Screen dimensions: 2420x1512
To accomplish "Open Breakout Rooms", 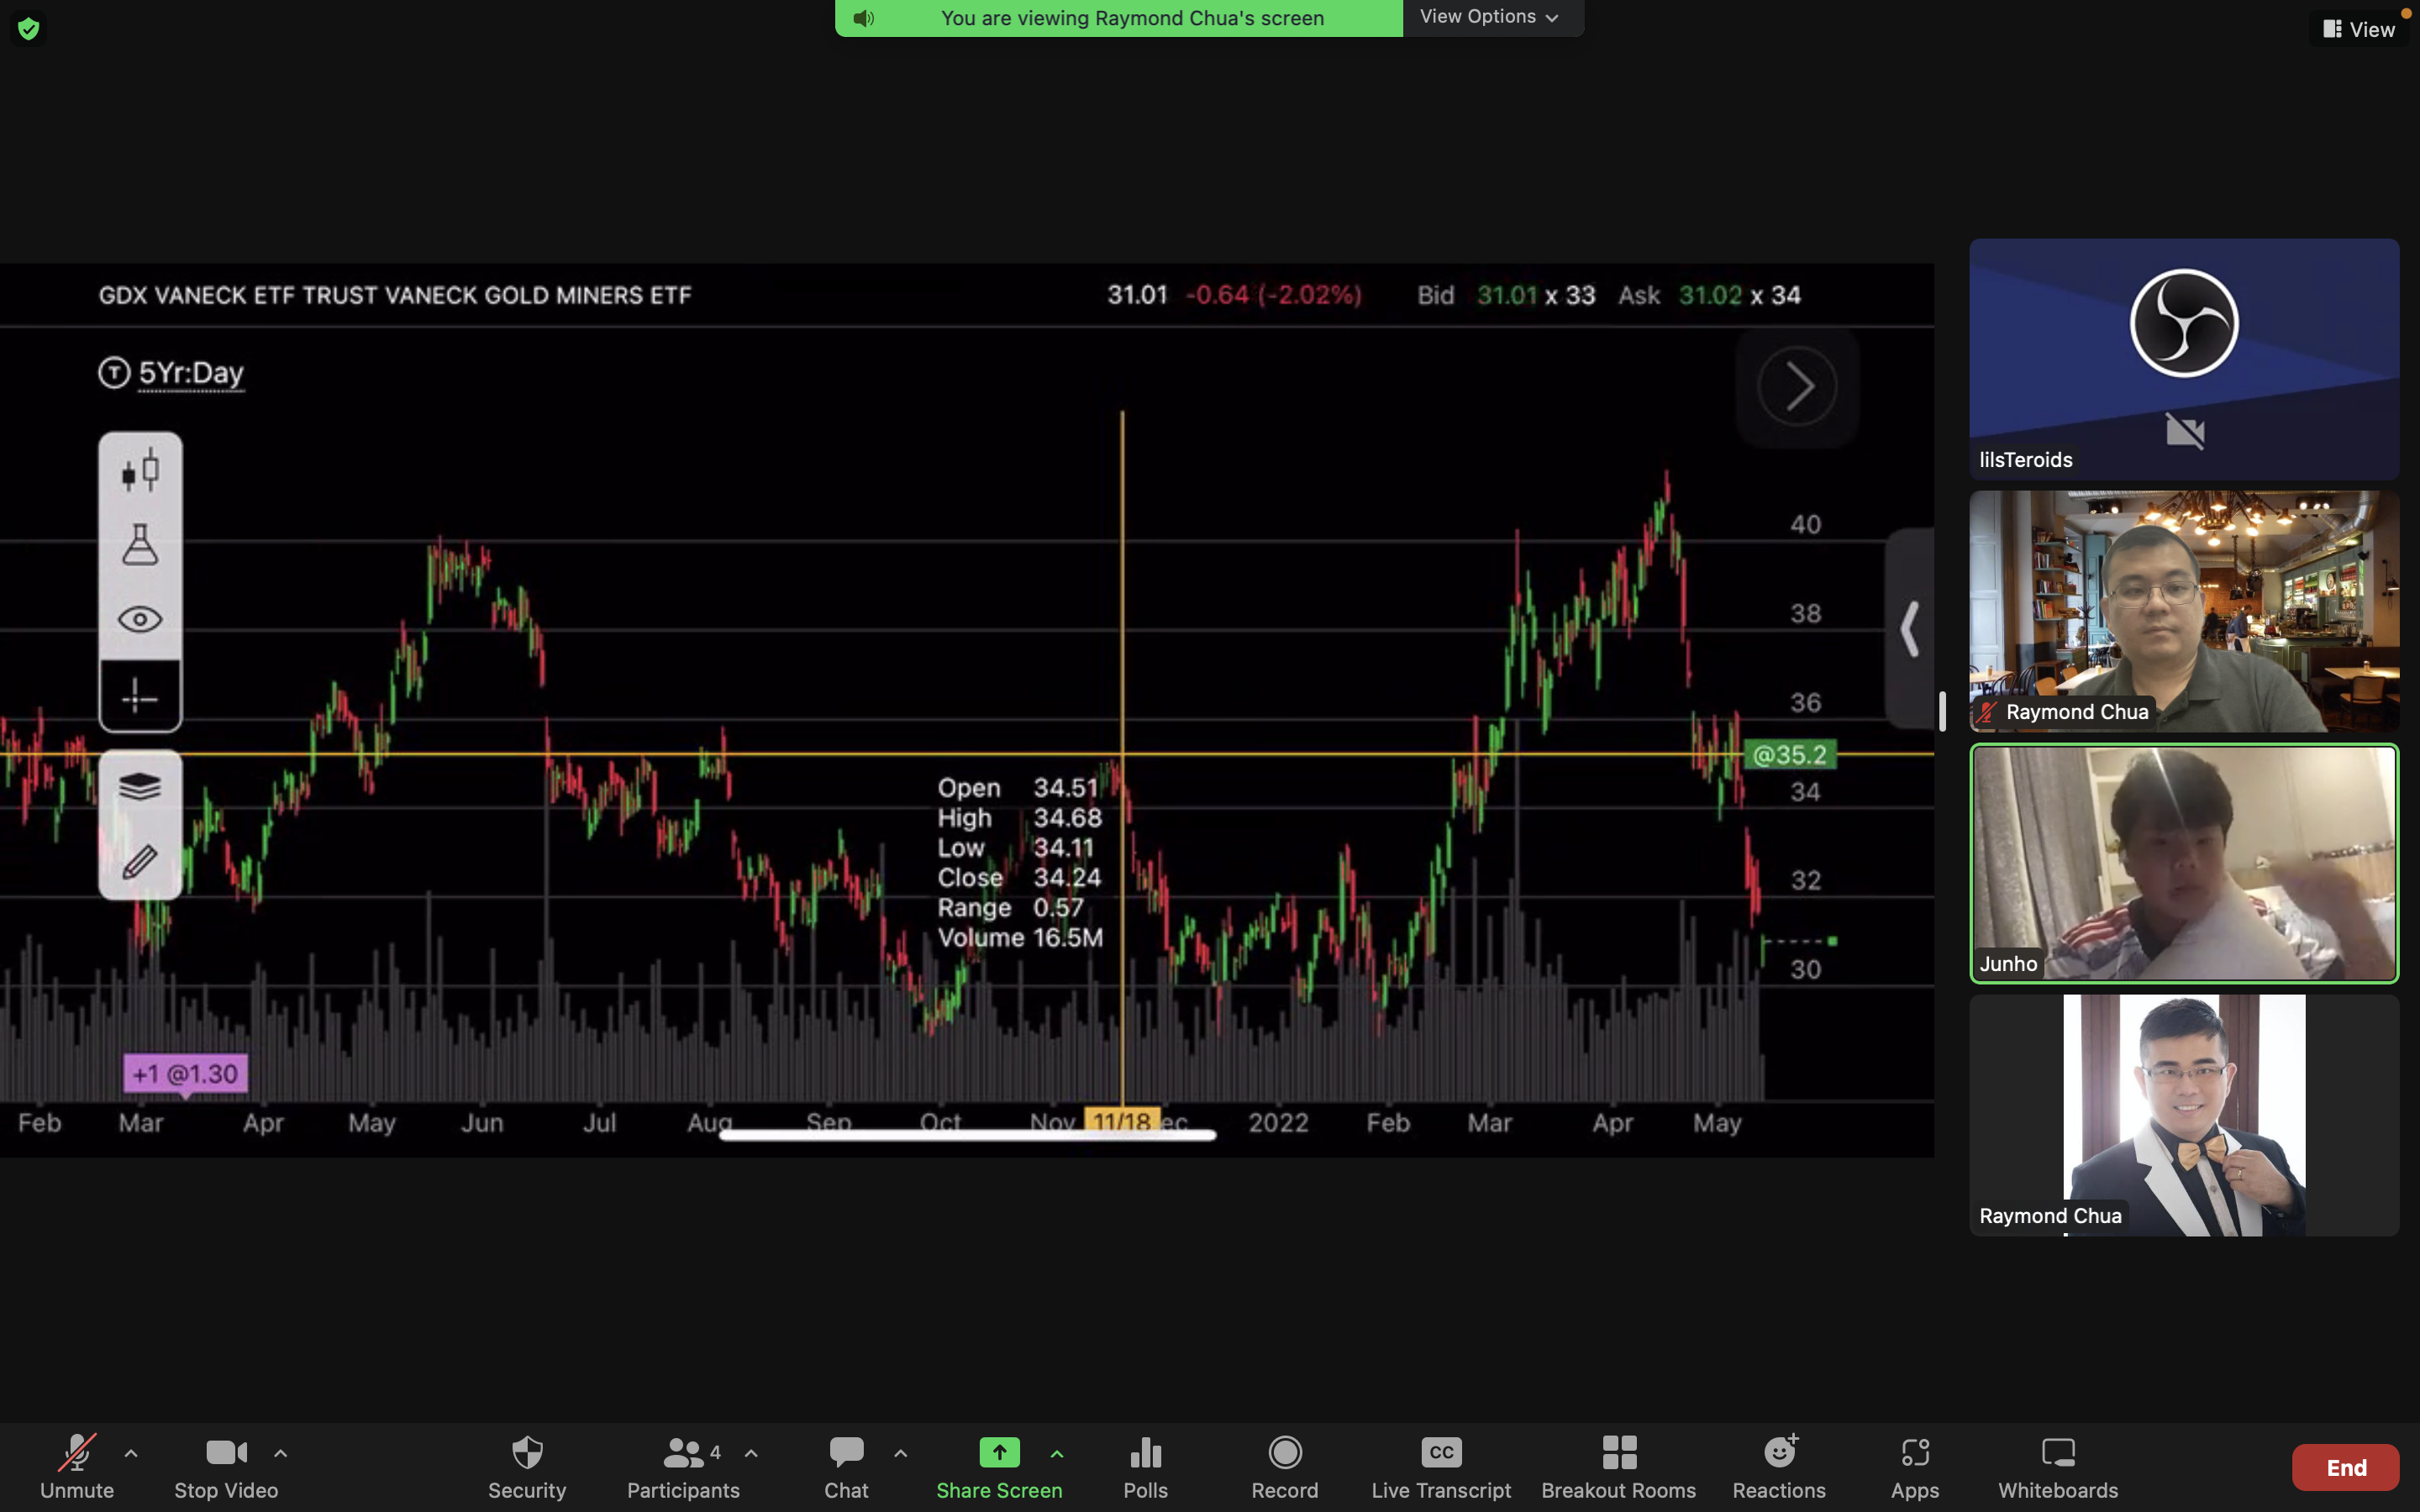I will [1618, 1466].
